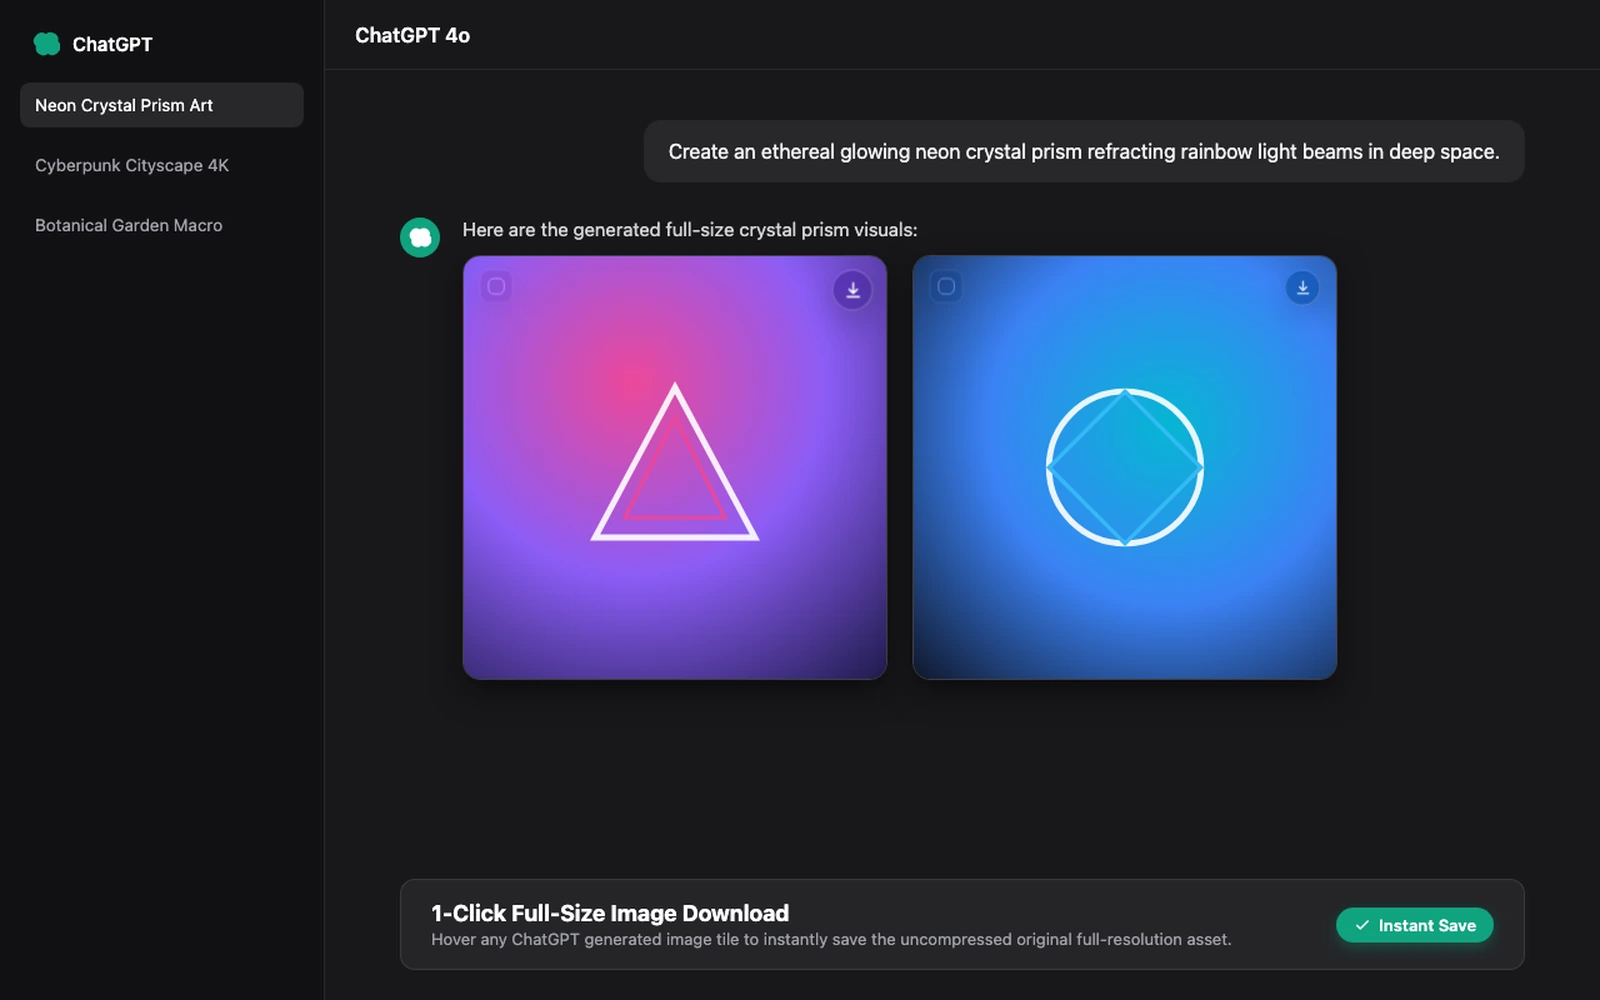The image size is (1600, 1000).
Task: Download the purple triangle prism image
Action: [853, 290]
